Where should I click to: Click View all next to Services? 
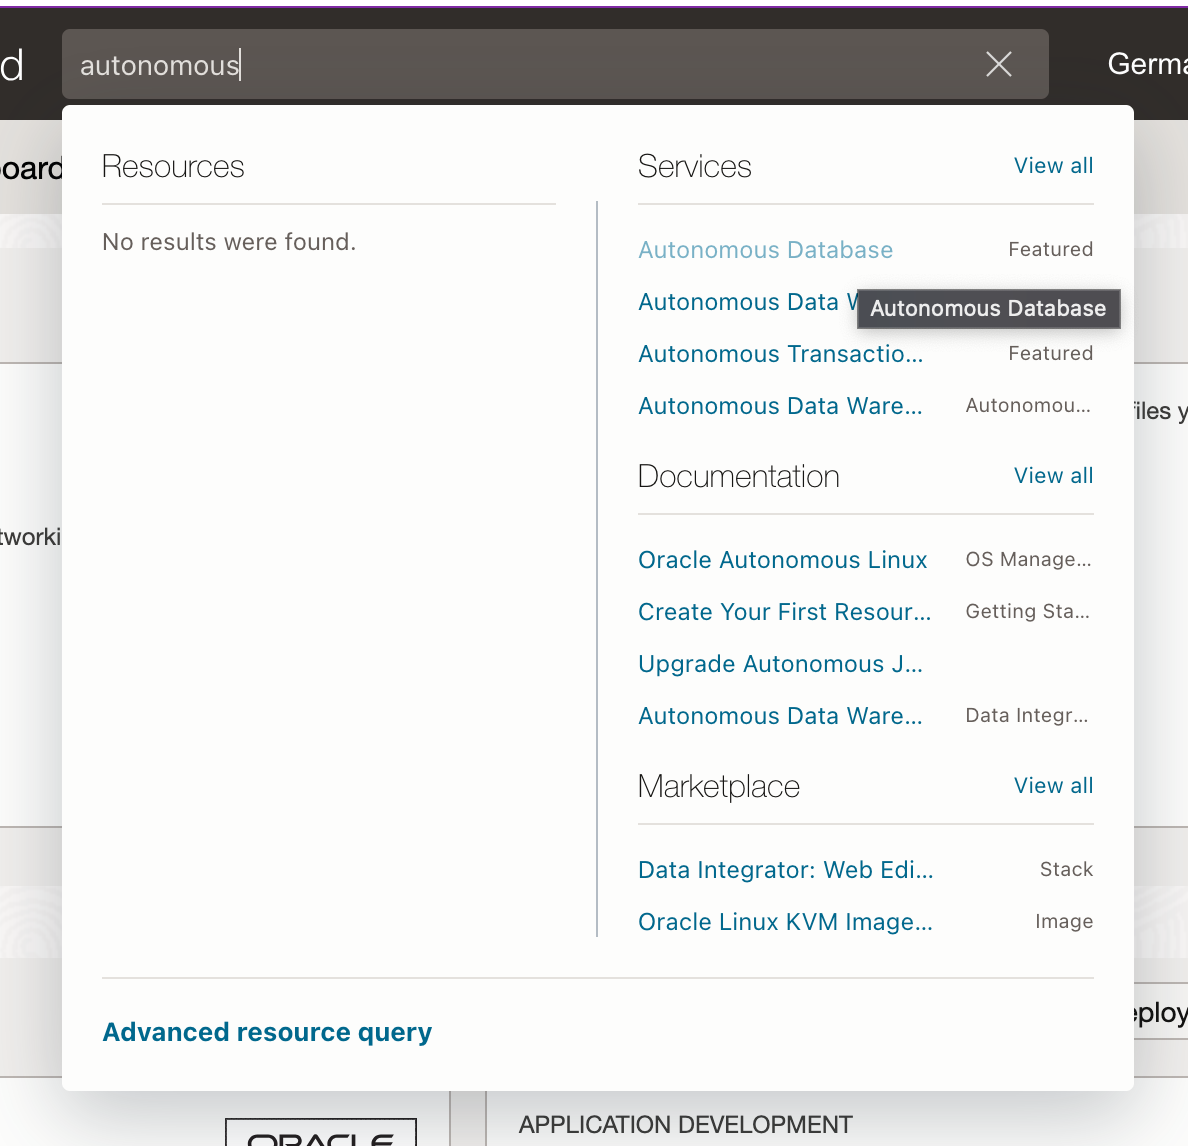coord(1053,166)
